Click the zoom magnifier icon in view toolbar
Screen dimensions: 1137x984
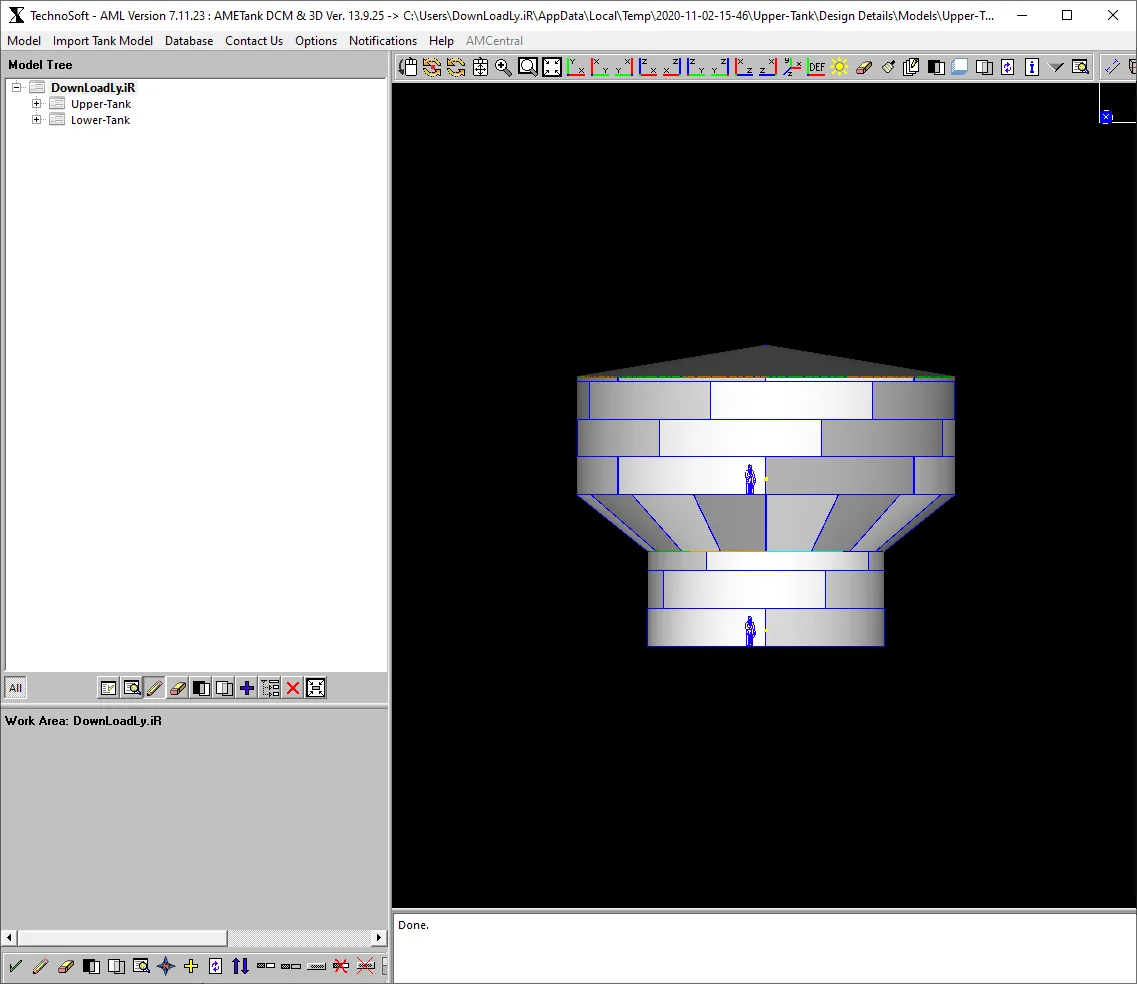[503, 67]
